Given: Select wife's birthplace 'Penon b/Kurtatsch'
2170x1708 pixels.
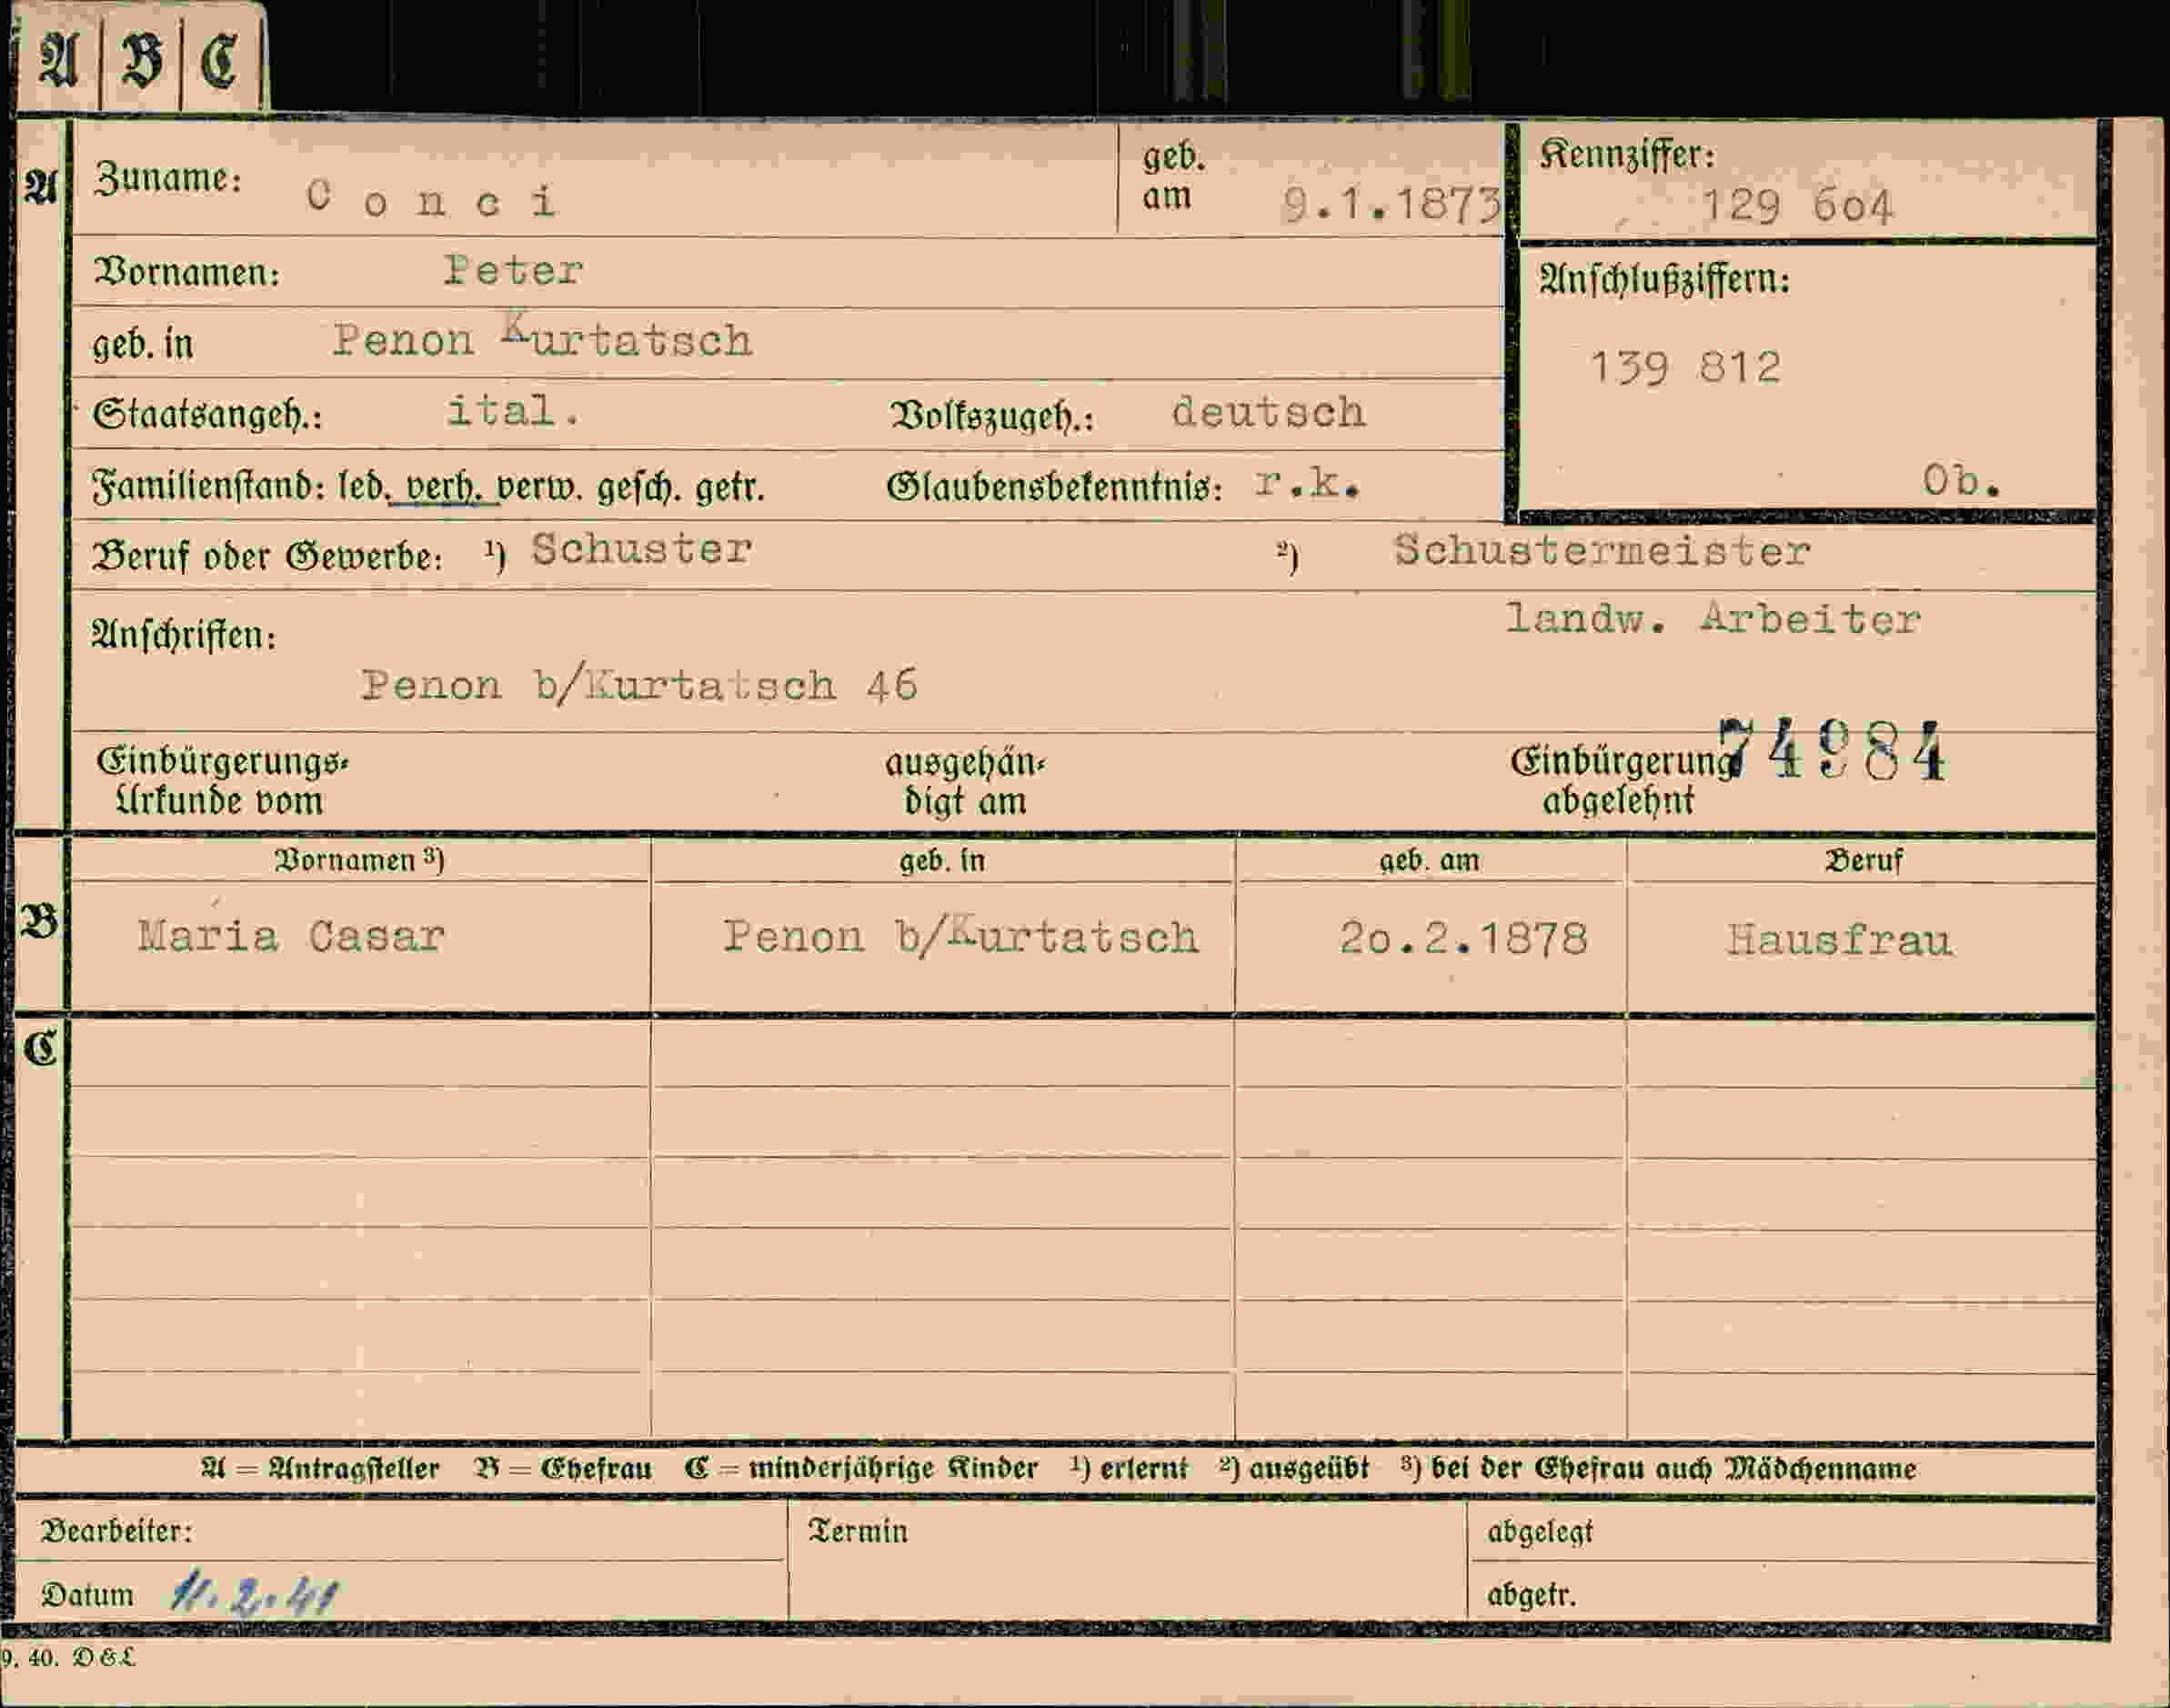Looking at the screenshot, I should [961, 937].
